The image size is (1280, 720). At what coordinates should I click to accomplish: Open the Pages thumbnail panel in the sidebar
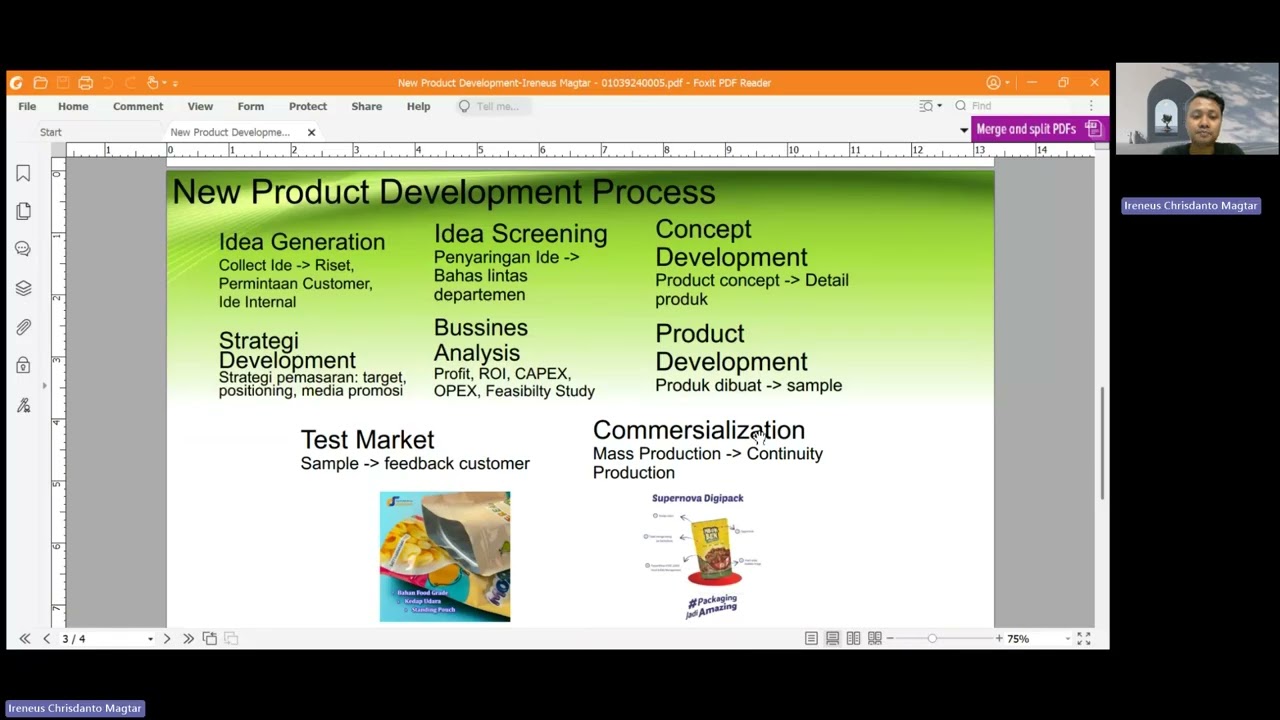(23, 211)
